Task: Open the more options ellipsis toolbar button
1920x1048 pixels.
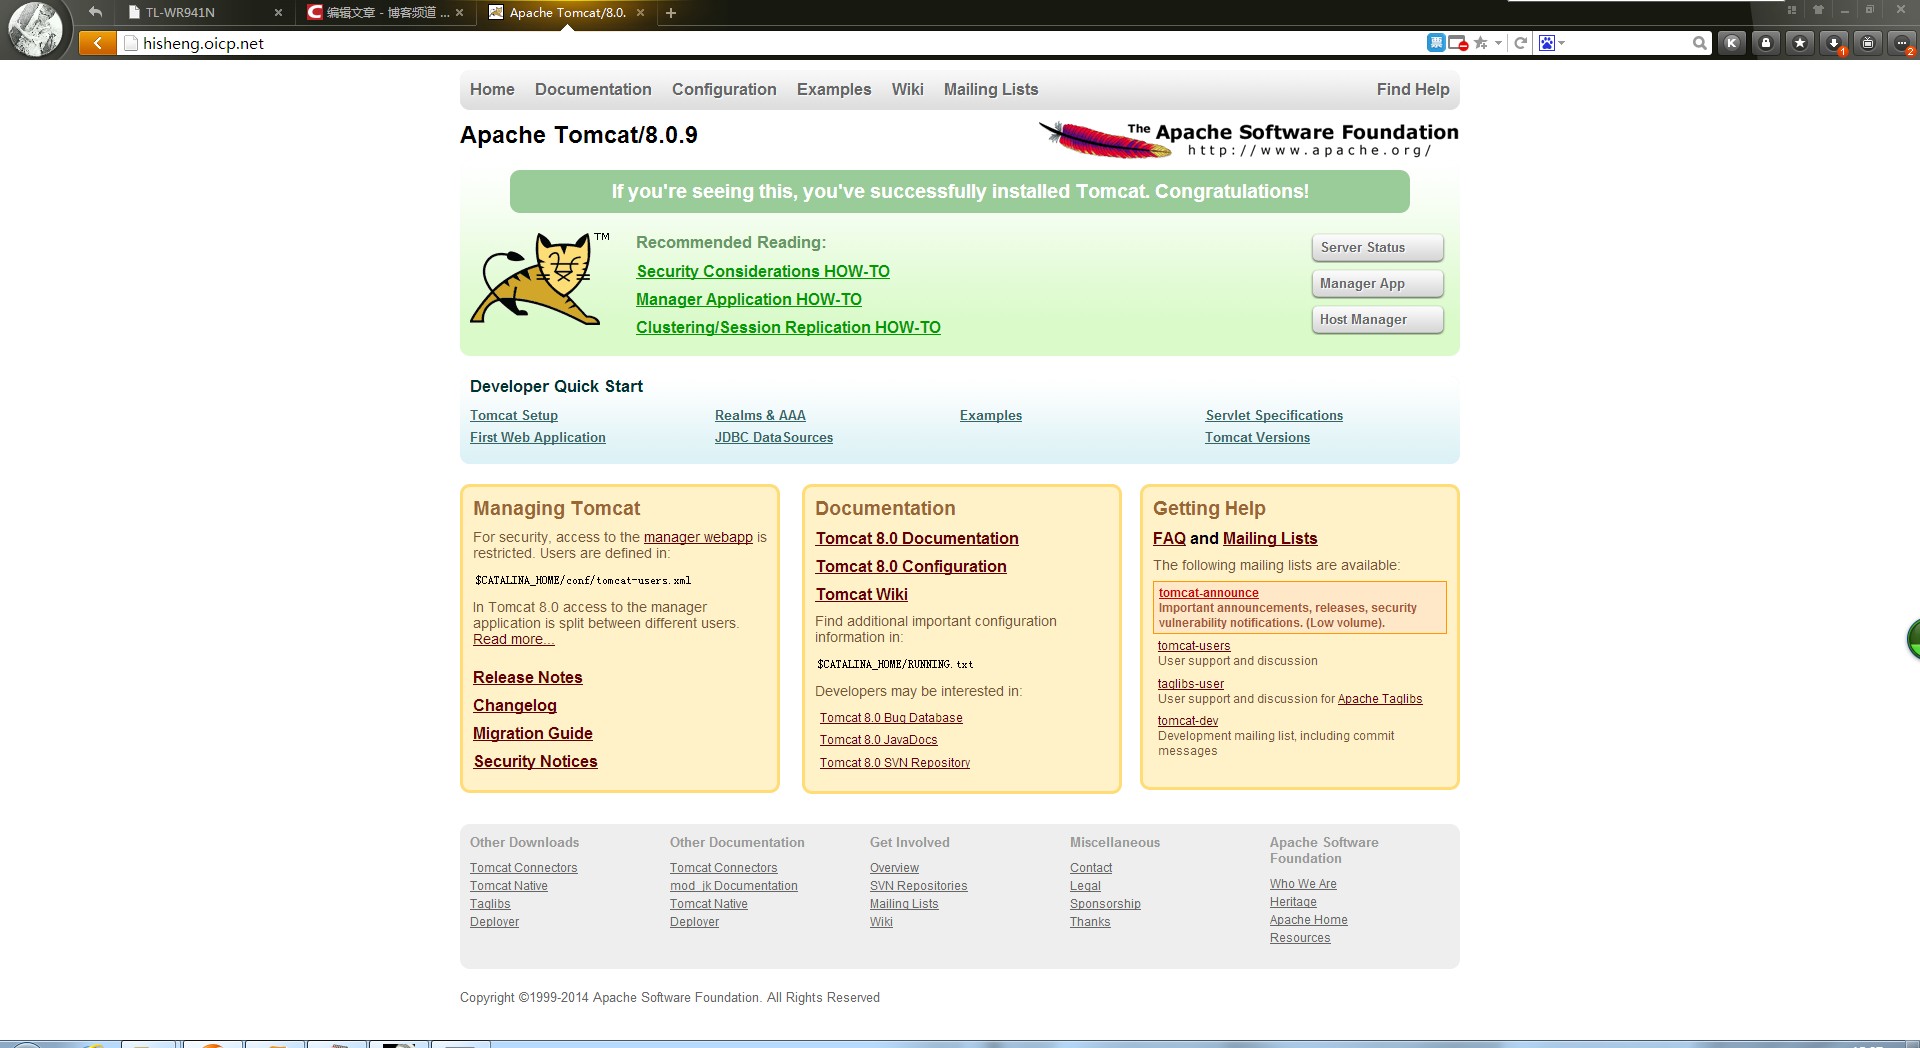Action: click(x=1902, y=43)
